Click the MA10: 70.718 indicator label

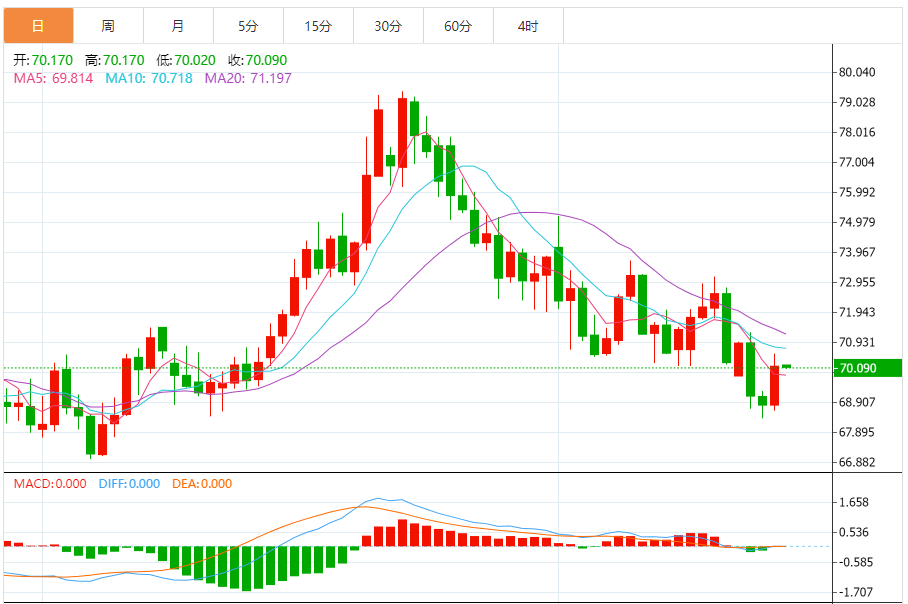point(149,78)
